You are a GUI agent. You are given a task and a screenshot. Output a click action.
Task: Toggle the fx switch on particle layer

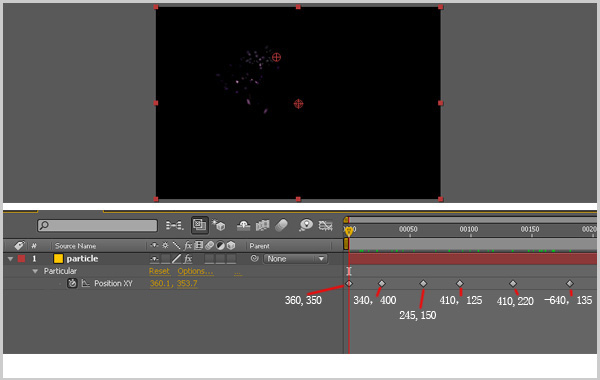(x=188, y=259)
